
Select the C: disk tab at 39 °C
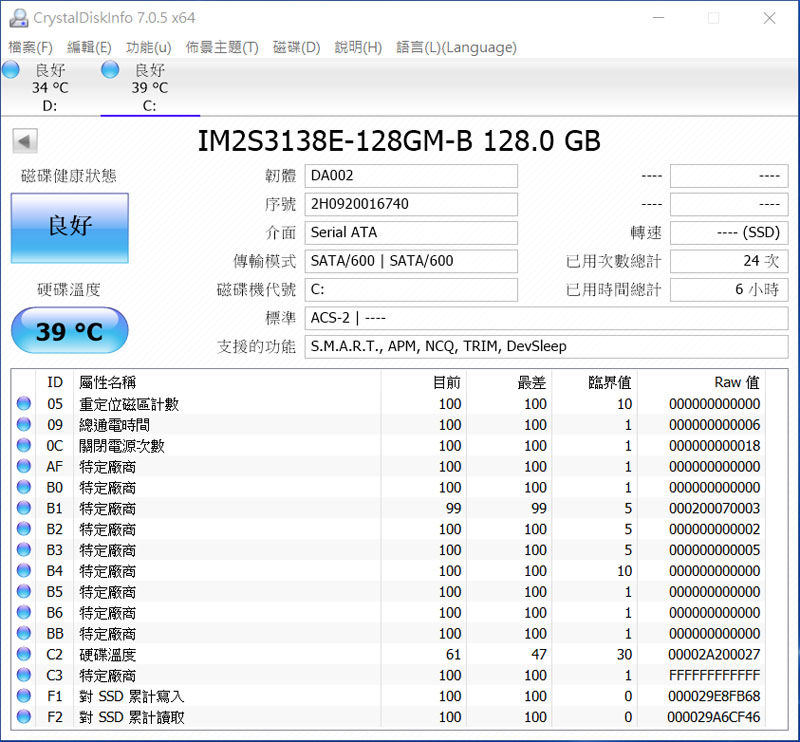click(x=150, y=87)
